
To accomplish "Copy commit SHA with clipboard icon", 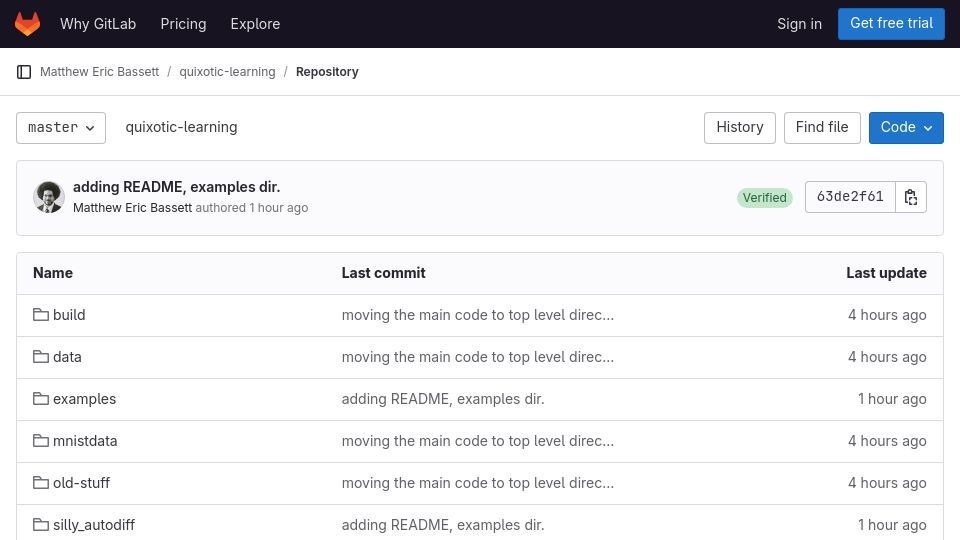I will coord(911,197).
